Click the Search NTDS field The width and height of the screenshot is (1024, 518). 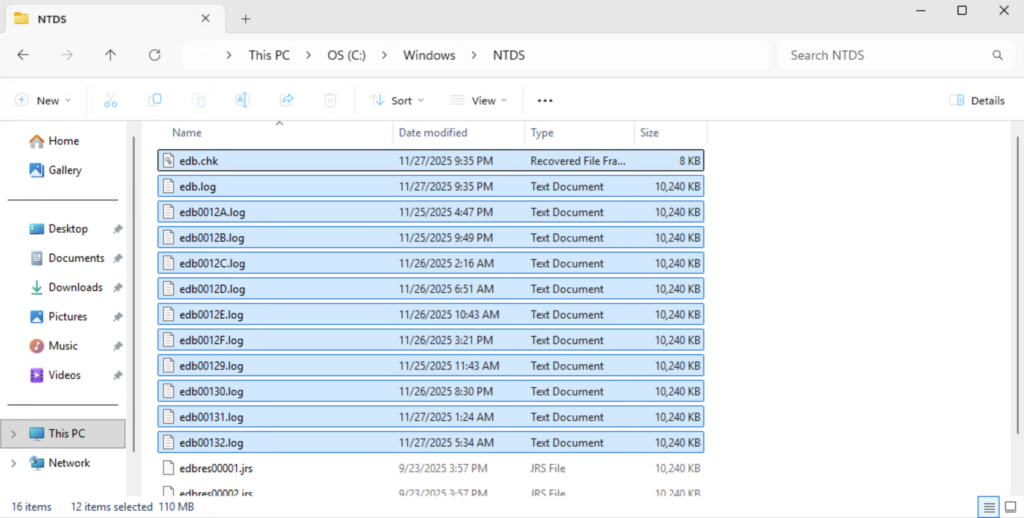[885, 55]
